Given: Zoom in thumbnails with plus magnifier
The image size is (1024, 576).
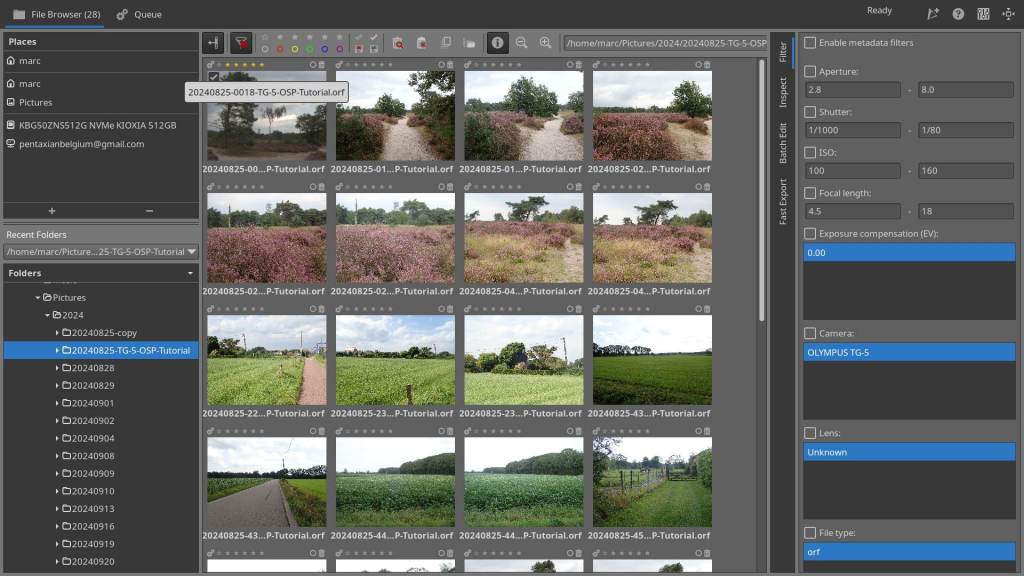Looking at the screenshot, I should [545, 43].
